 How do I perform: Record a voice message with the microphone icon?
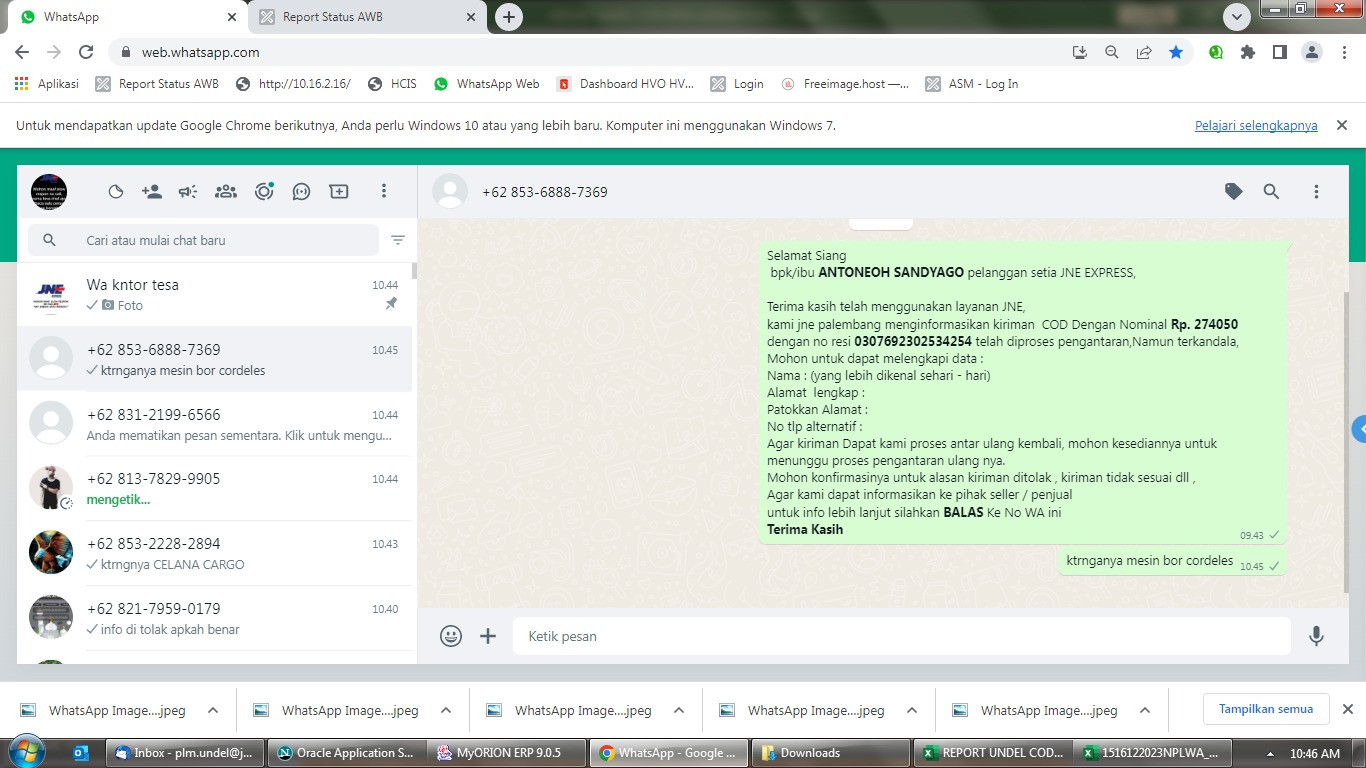pos(1316,636)
